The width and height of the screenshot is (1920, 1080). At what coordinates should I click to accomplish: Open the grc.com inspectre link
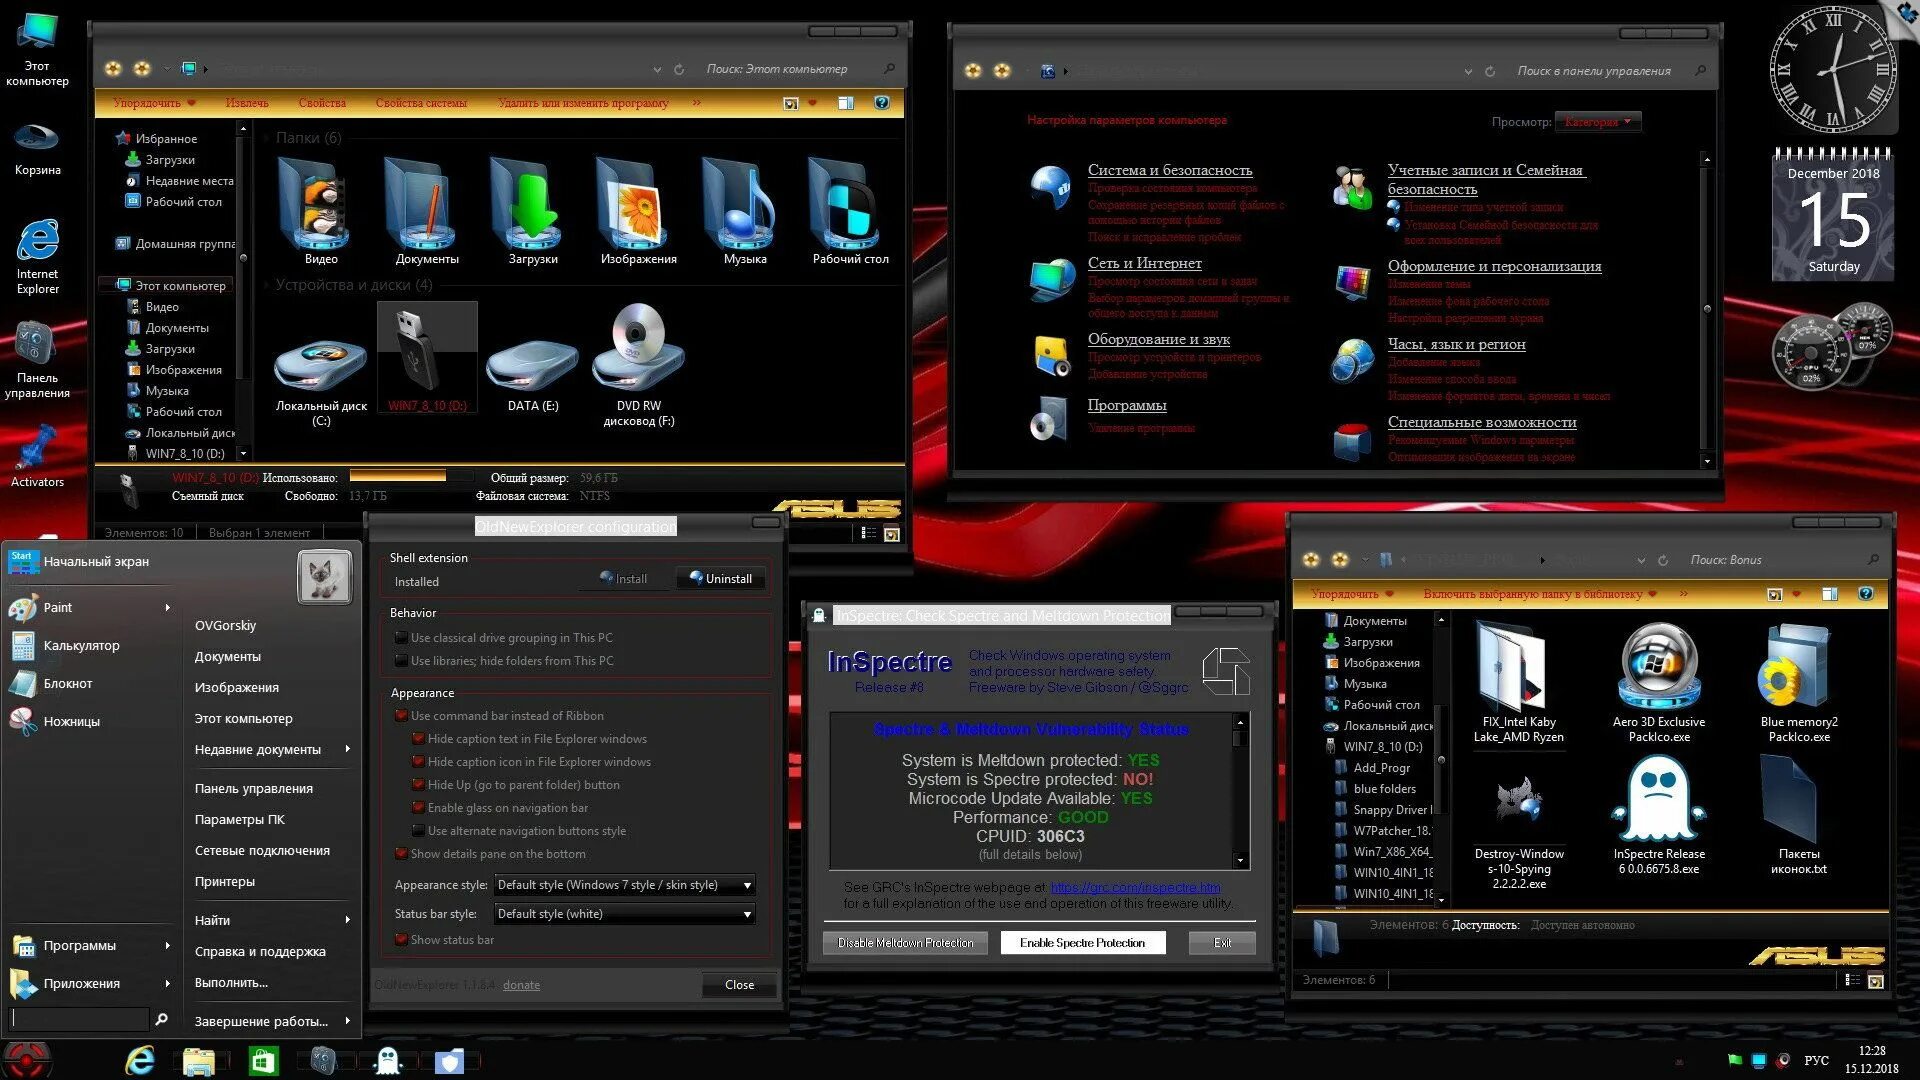[x=1135, y=887]
